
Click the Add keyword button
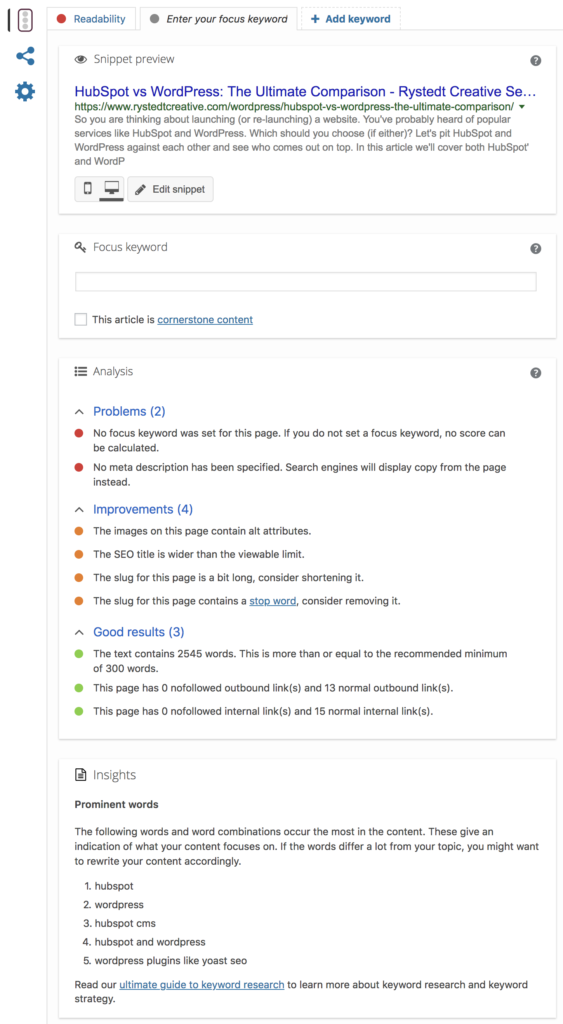coord(351,19)
